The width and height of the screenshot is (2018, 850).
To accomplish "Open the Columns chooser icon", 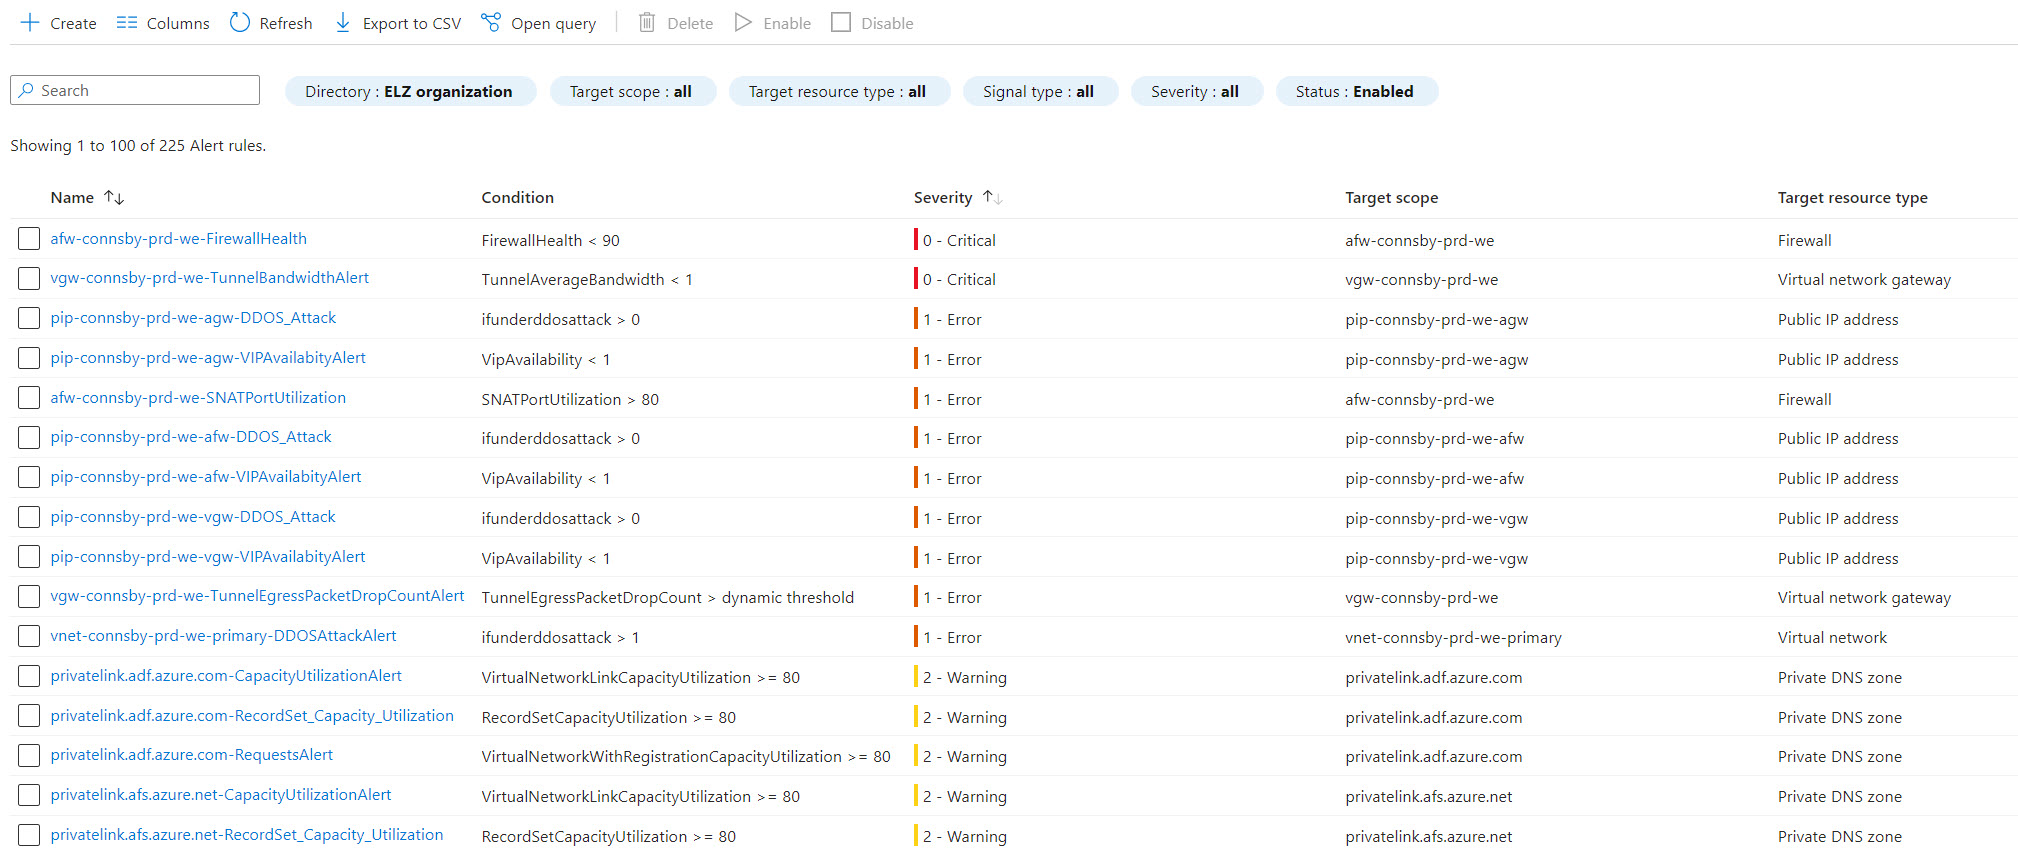I will [x=127, y=22].
